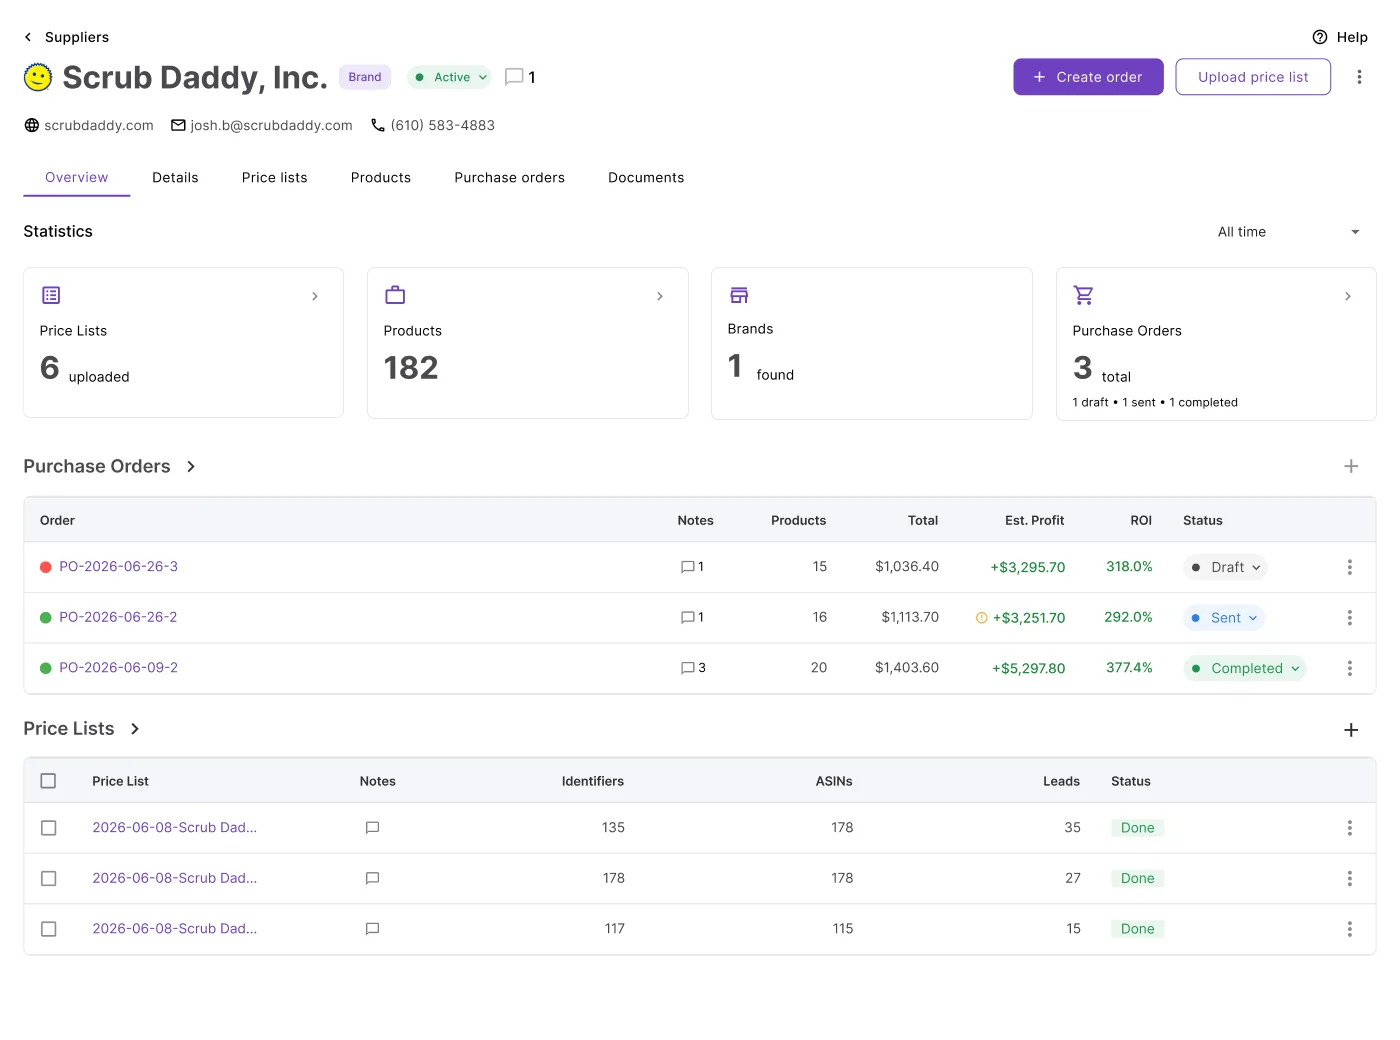Open the three-dot menu next to Upload price list
The image size is (1400, 1040).
coord(1359,77)
